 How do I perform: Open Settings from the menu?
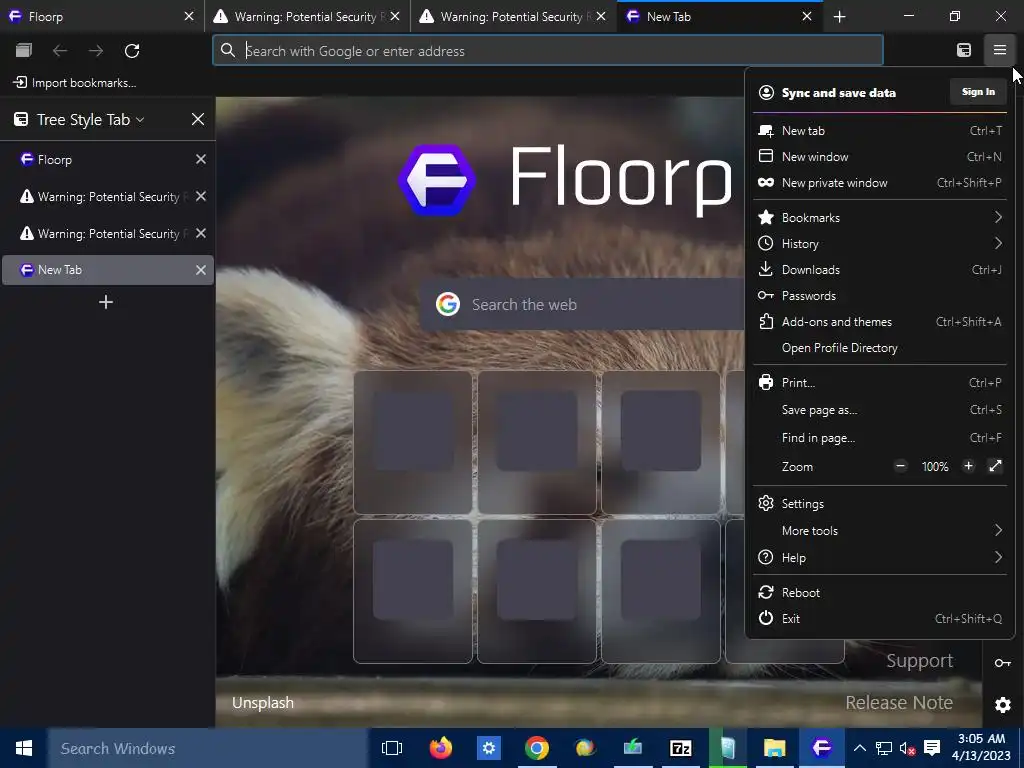[x=880, y=504]
